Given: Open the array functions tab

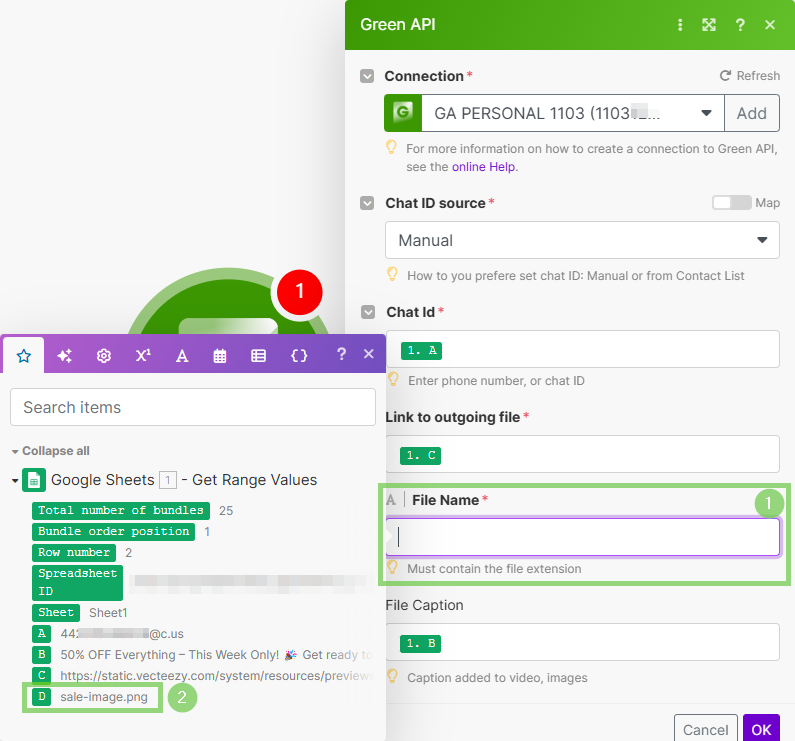Looking at the screenshot, I should pyautogui.click(x=258, y=355).
